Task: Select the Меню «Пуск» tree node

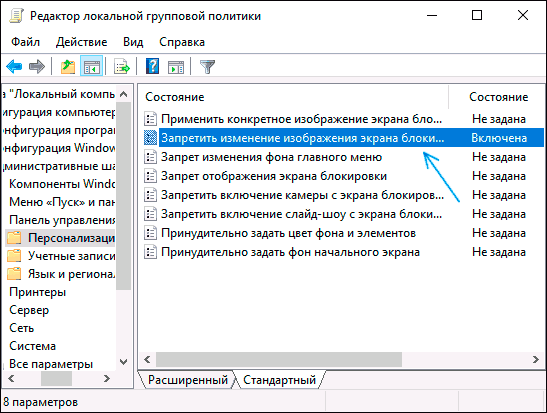Action: coord(62,202)
